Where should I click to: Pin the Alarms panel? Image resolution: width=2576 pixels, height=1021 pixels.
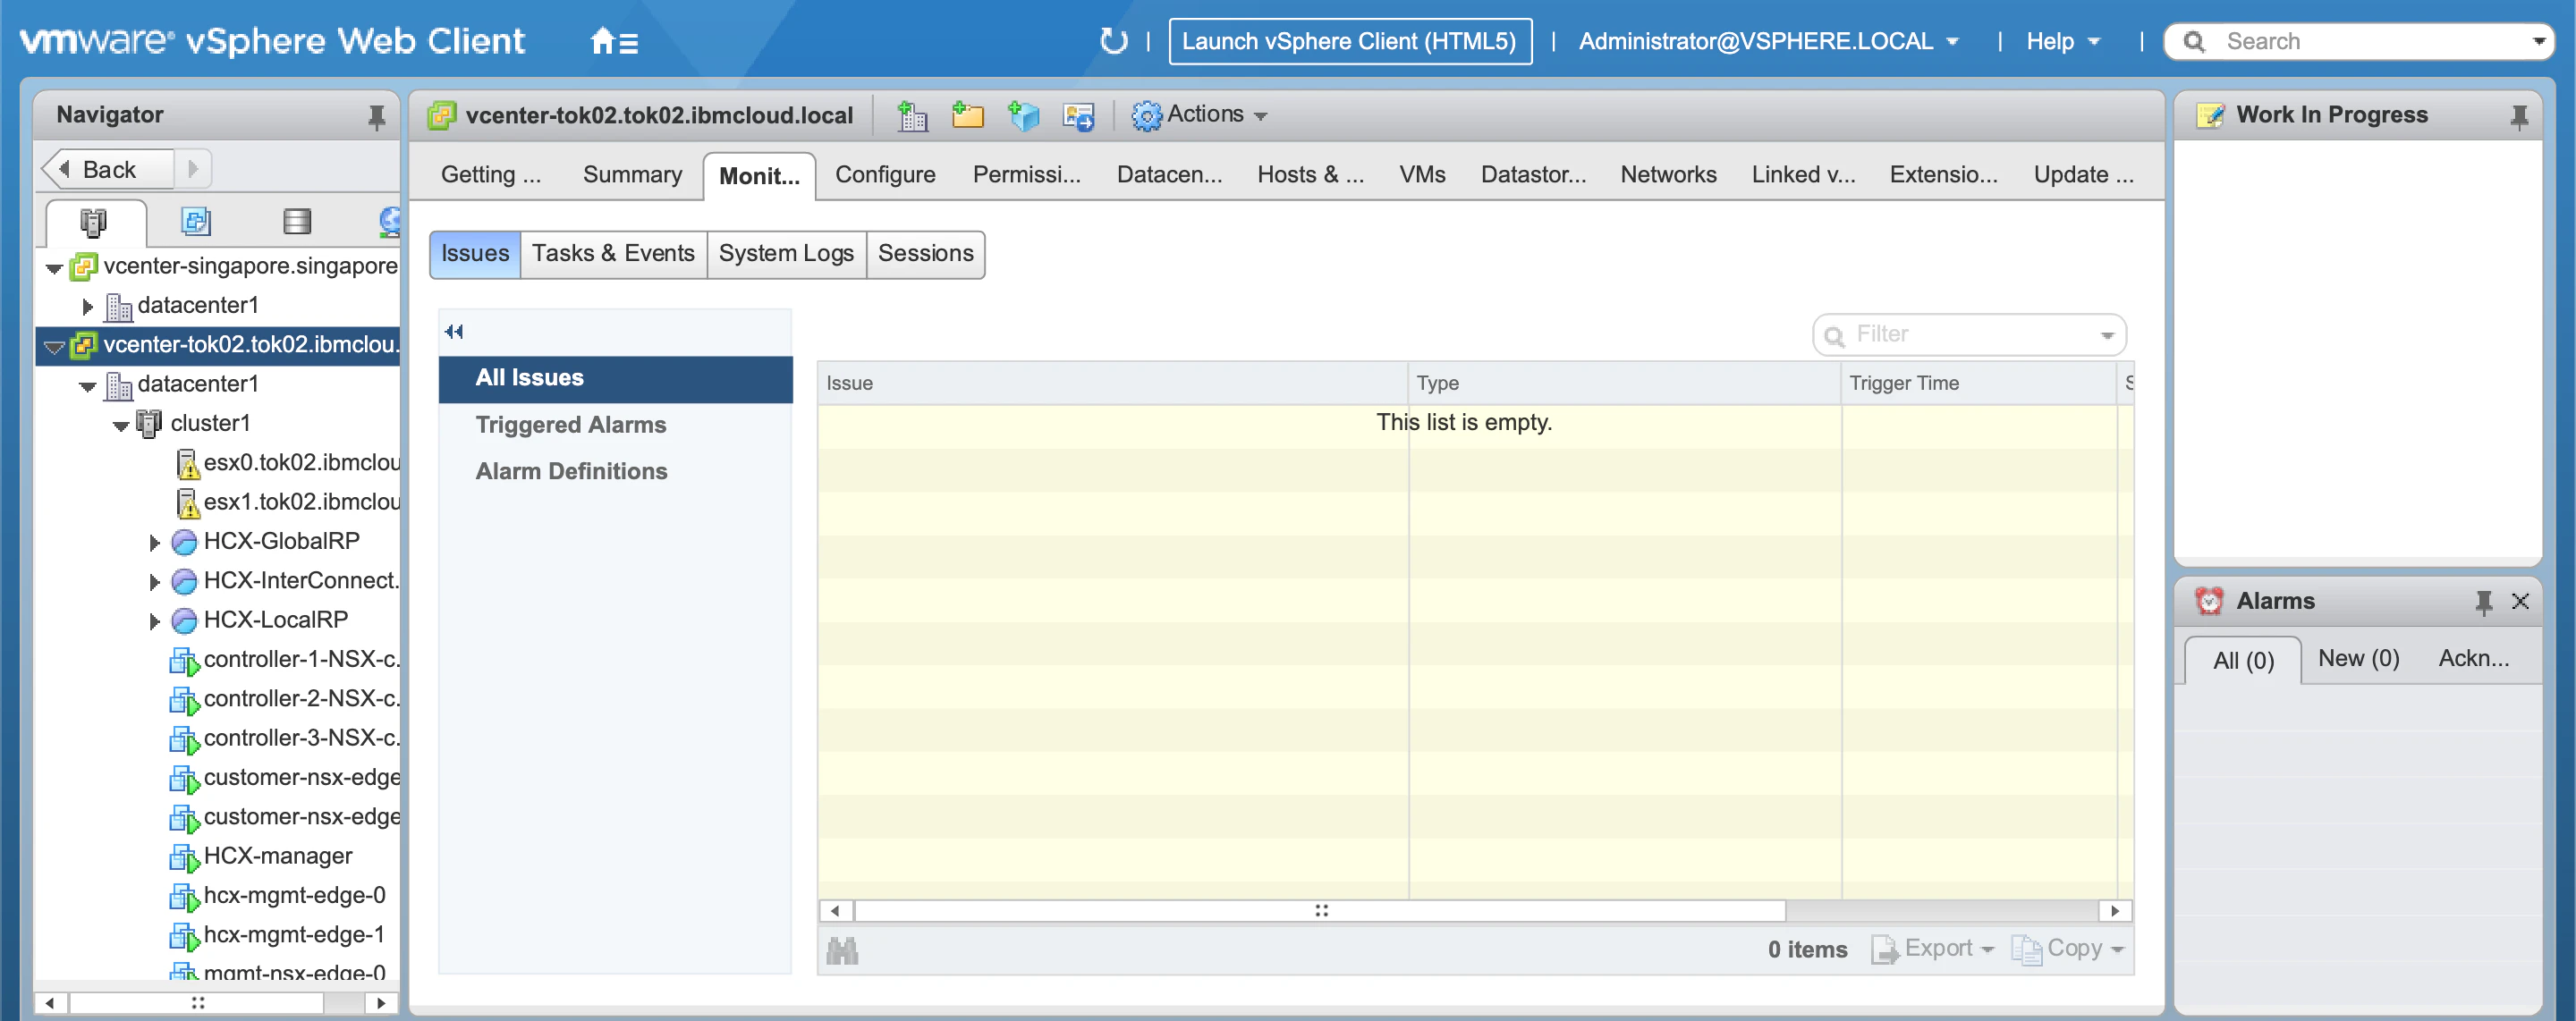pos(2483,601)
